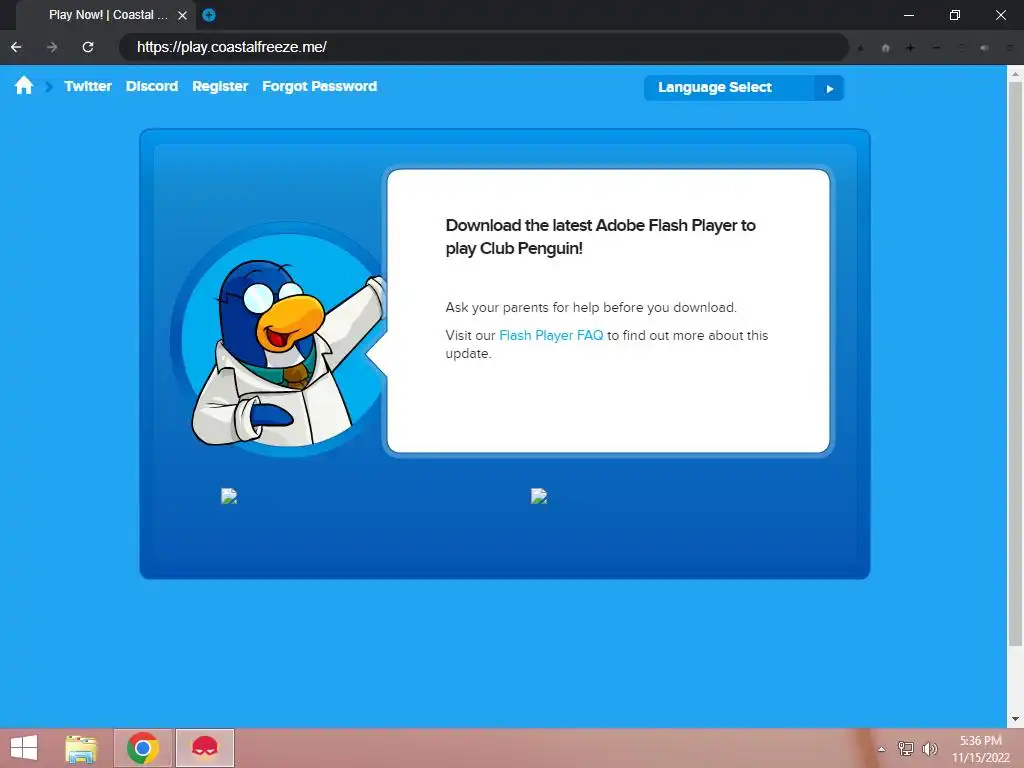The image size is (1024, 768).
Task: Click the scrollbar down arrow
Action: point(1015,719)
